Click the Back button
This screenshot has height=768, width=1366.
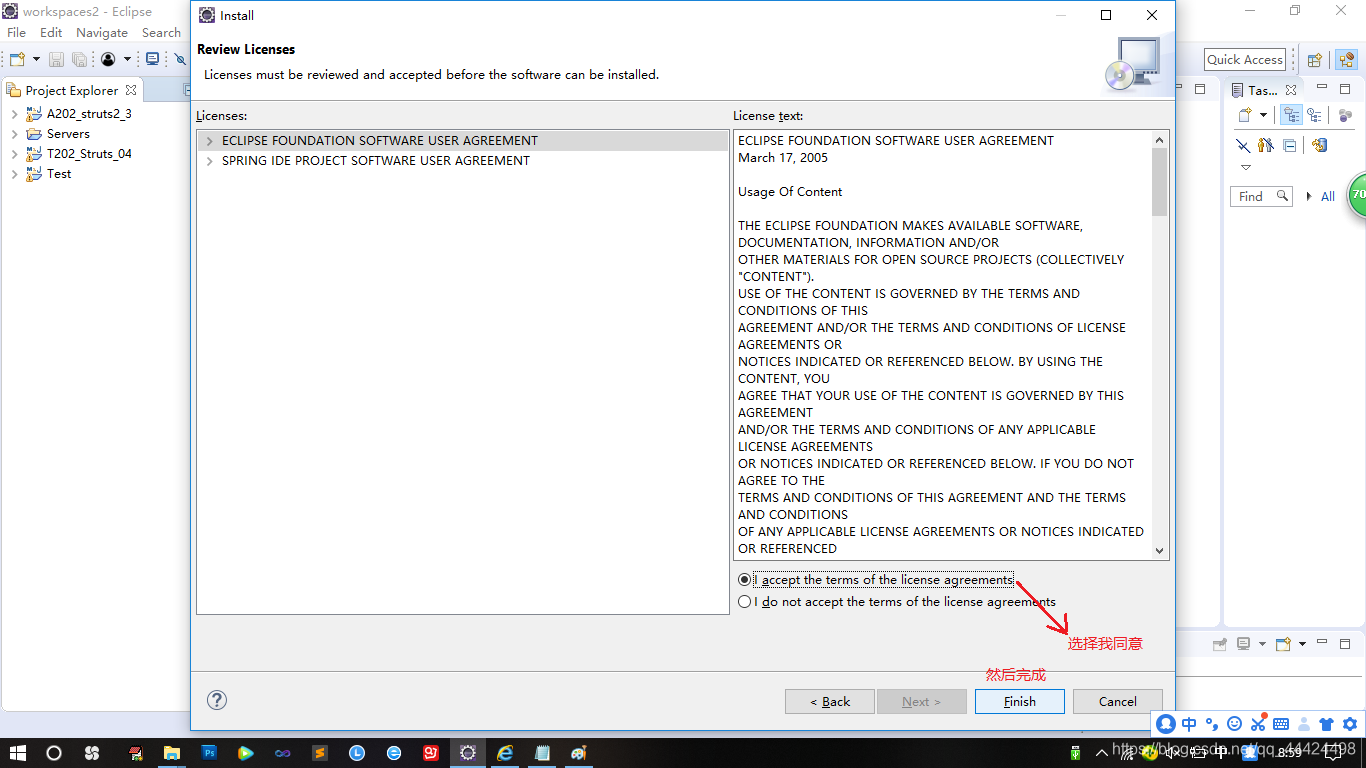[830, 701]
